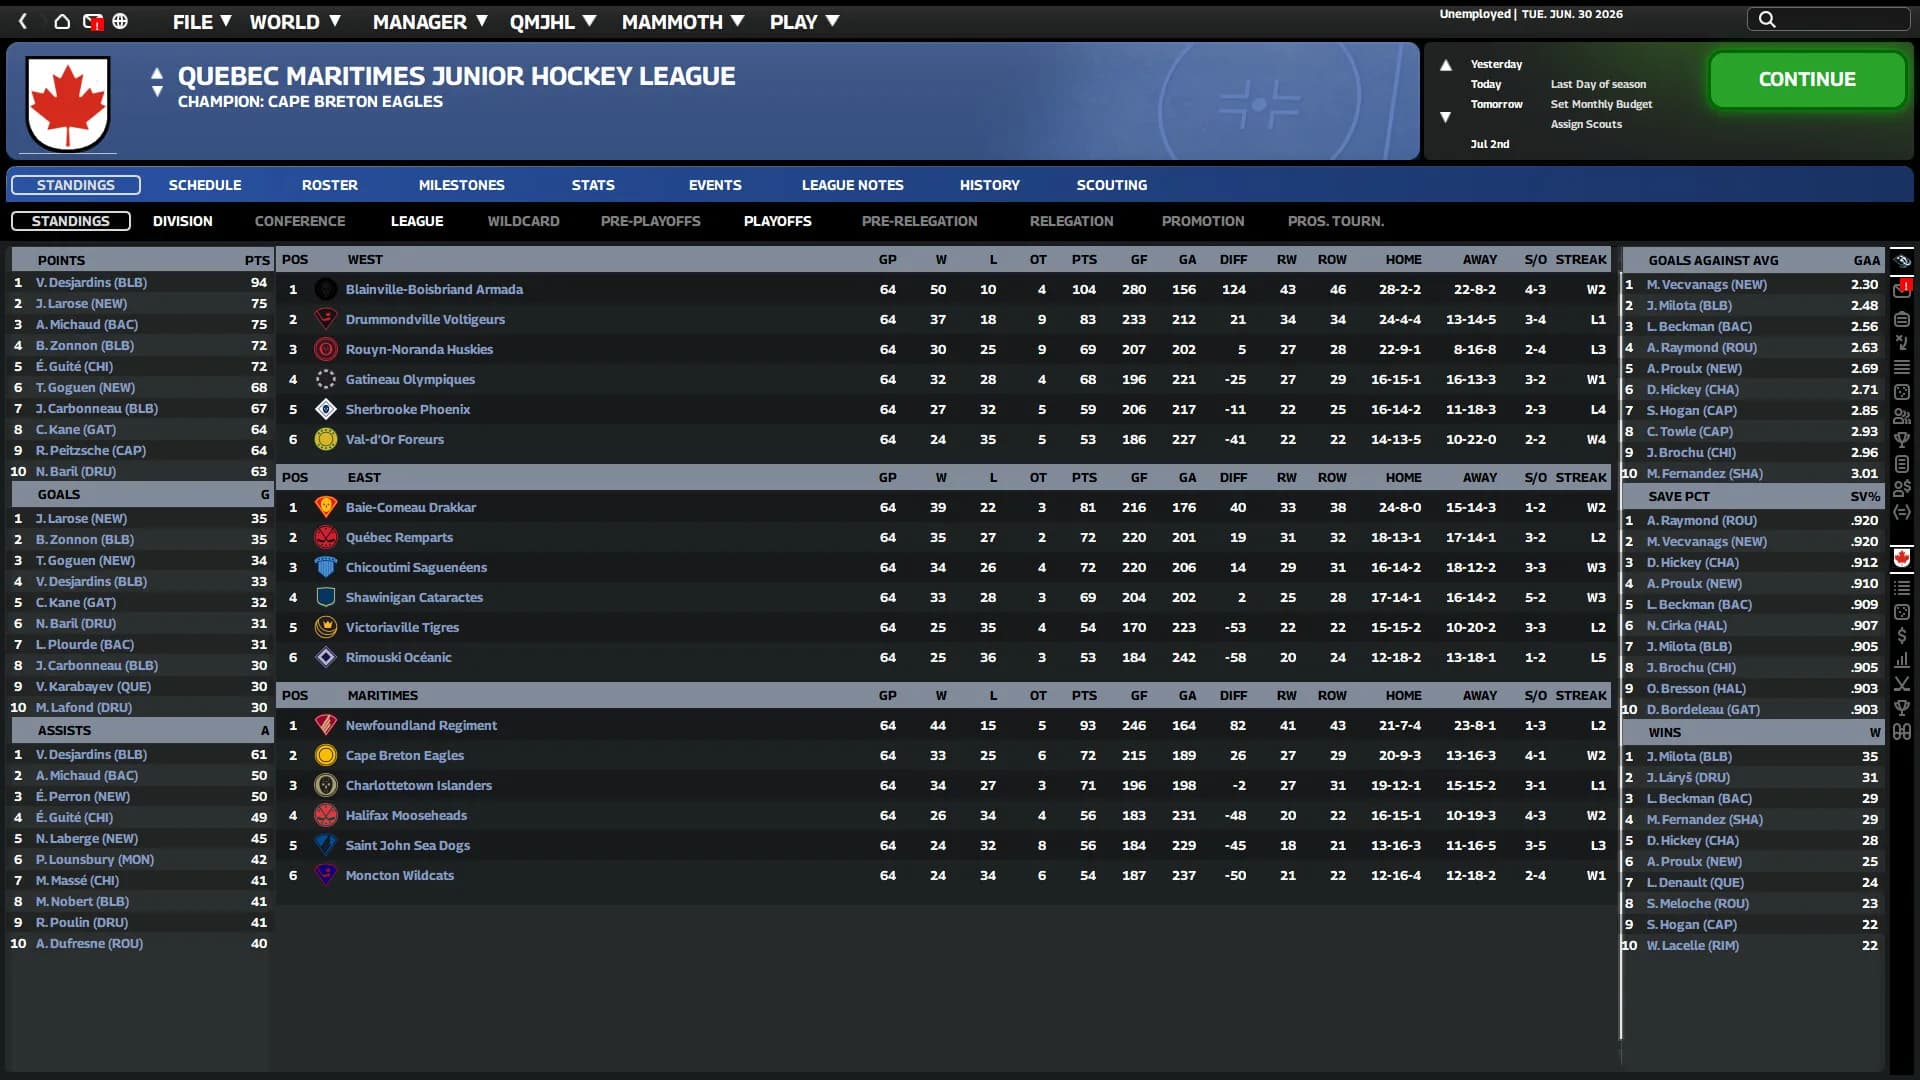Open the document page sidebar icon

[1902, 465]
